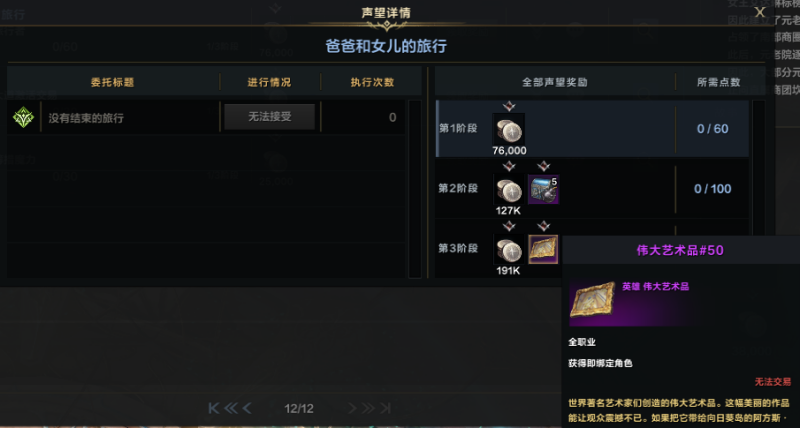This screenshot has width=800, height=428.
Task: Select the 第2阶段 reward row
Action: (x=592, y=189)
